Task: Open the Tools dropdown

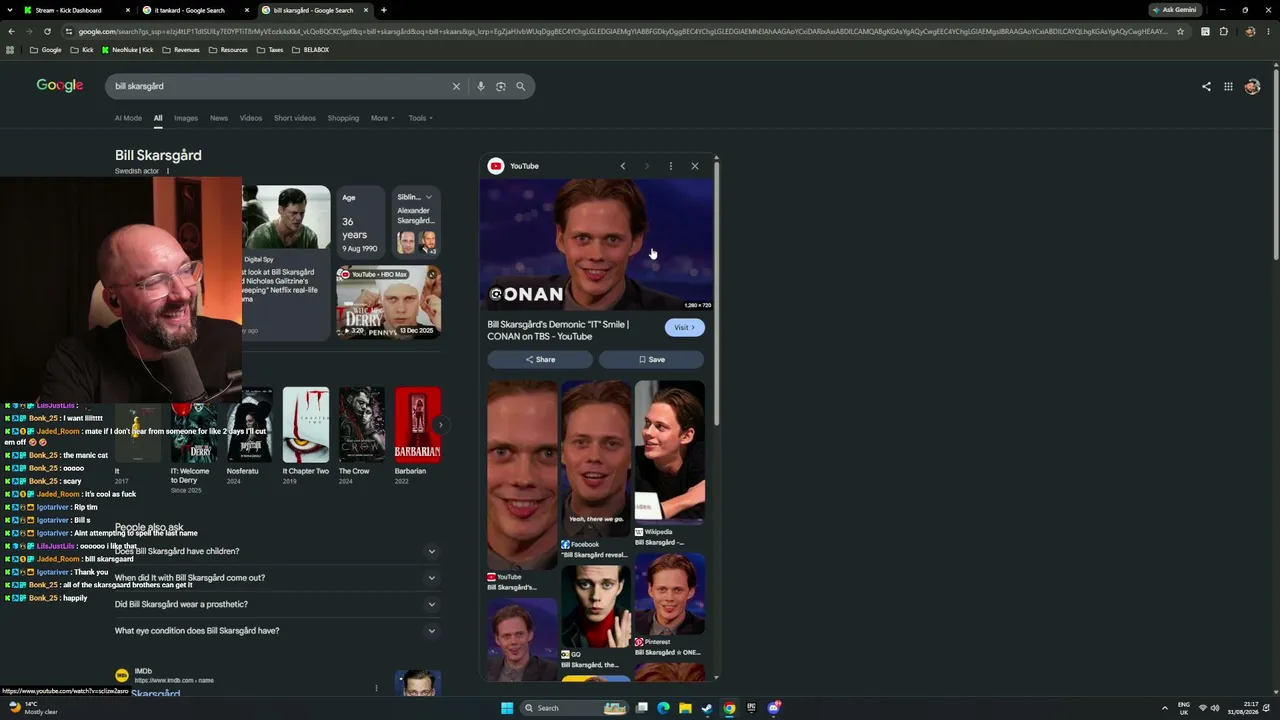Action: (420, 118)
